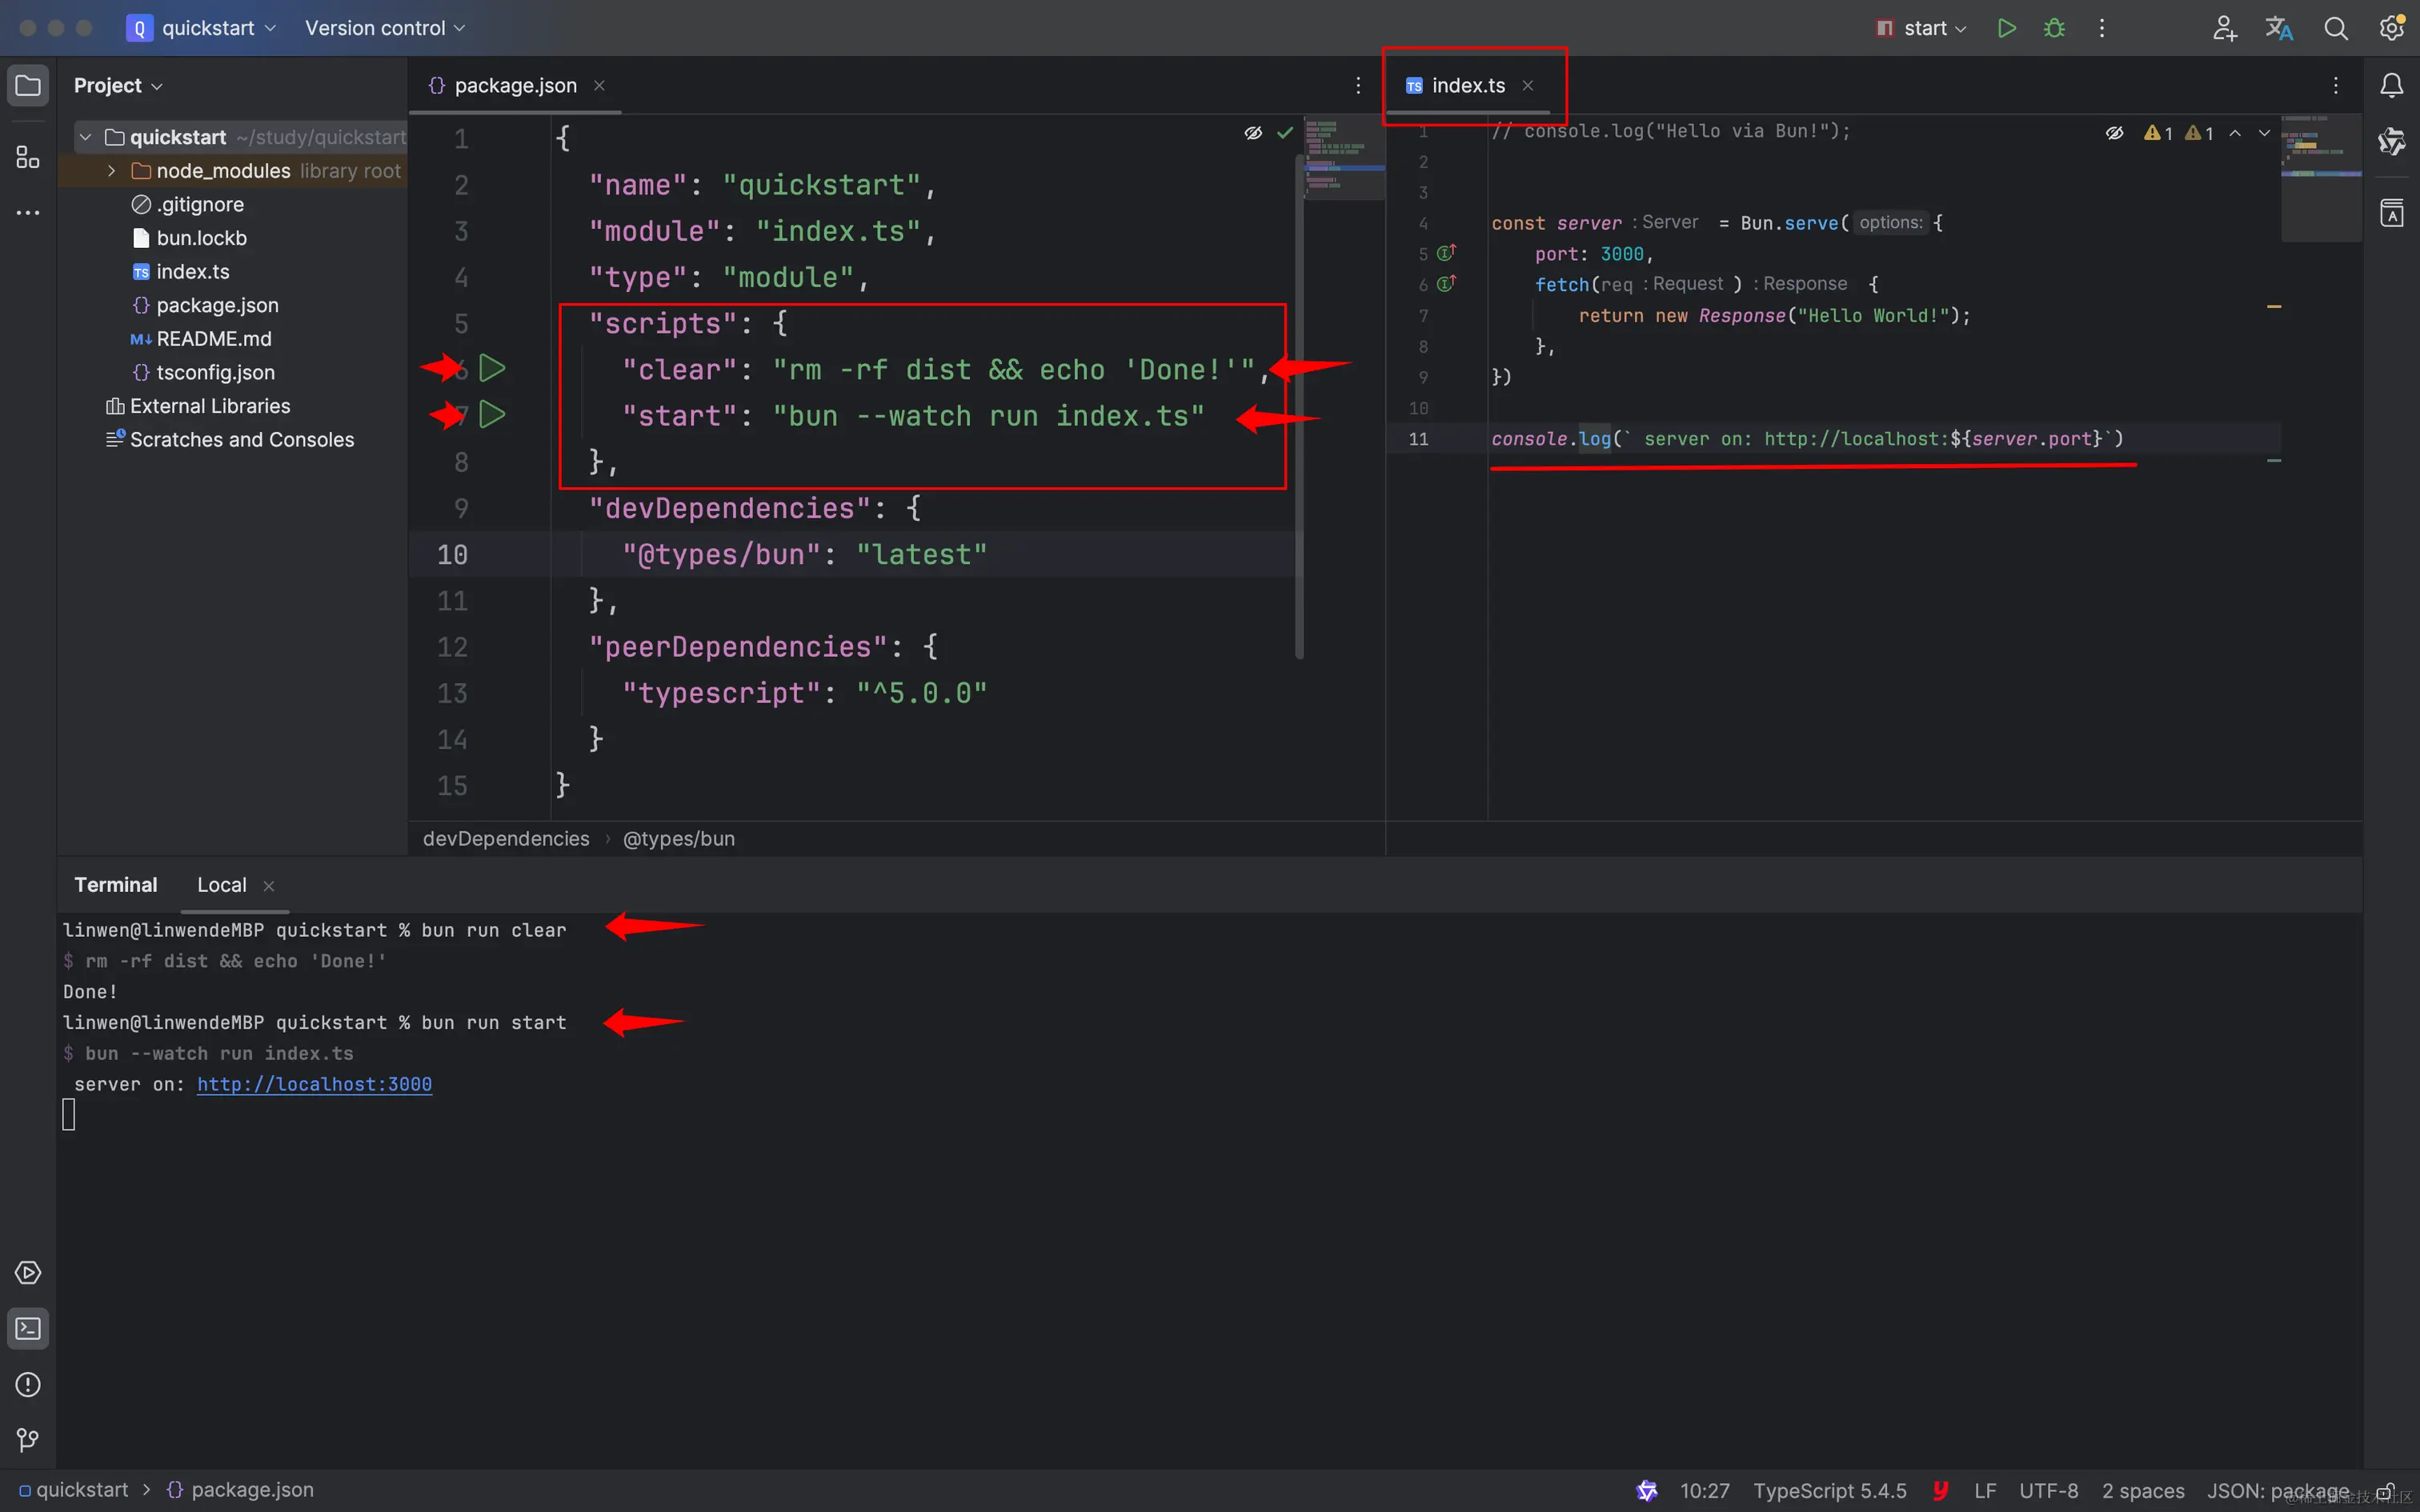2420x1512 pixels.
Task: Collapse the quickstart root folder
Action: tap(85, 137)
